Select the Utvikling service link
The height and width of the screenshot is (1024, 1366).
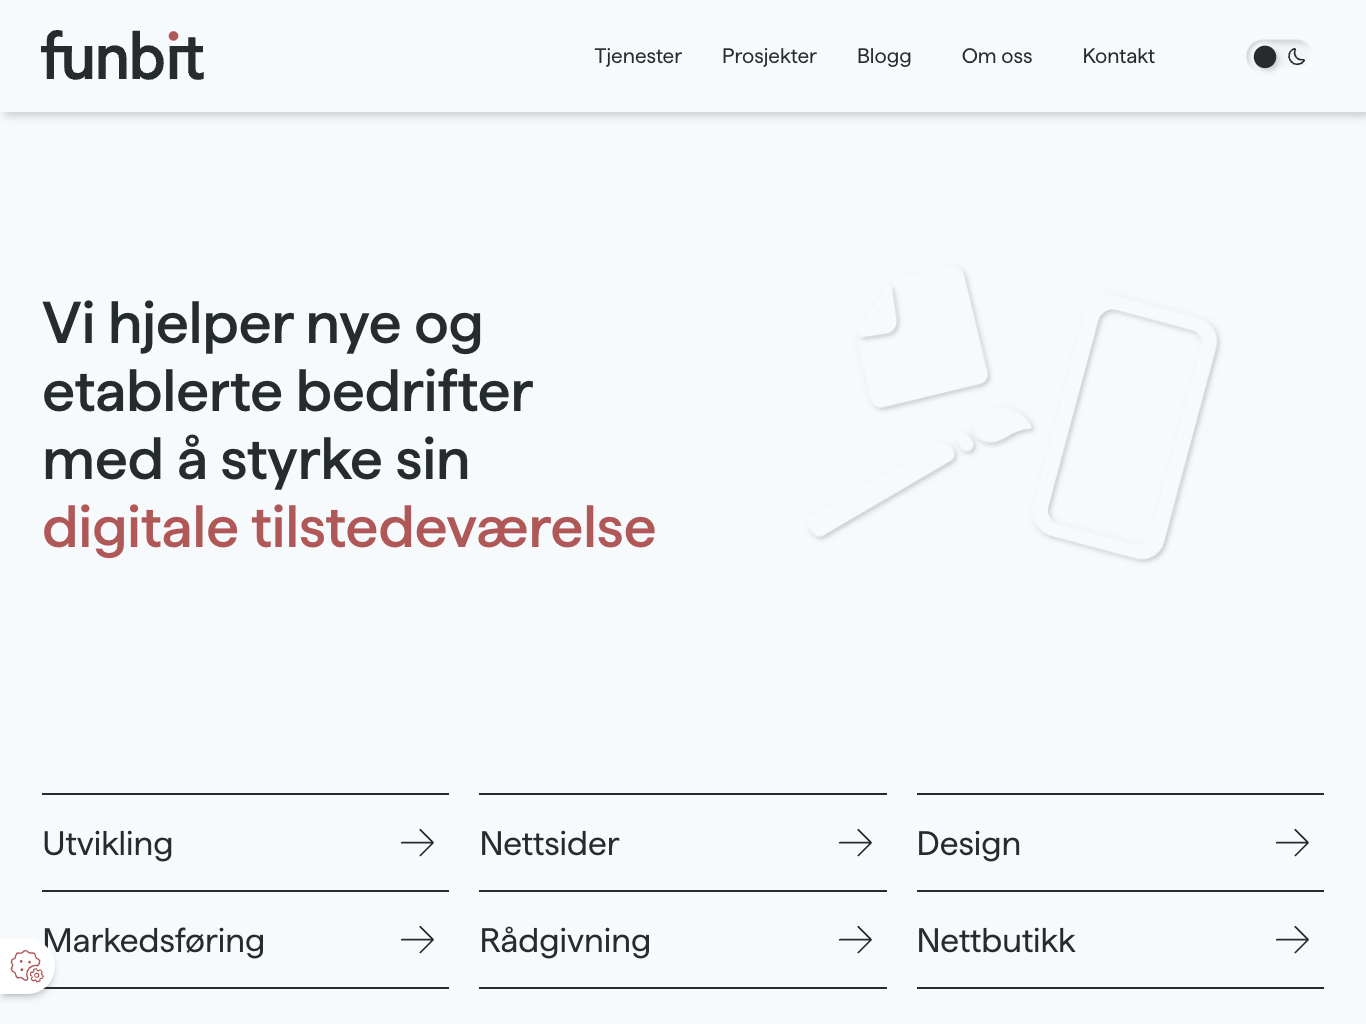point(108,844)
